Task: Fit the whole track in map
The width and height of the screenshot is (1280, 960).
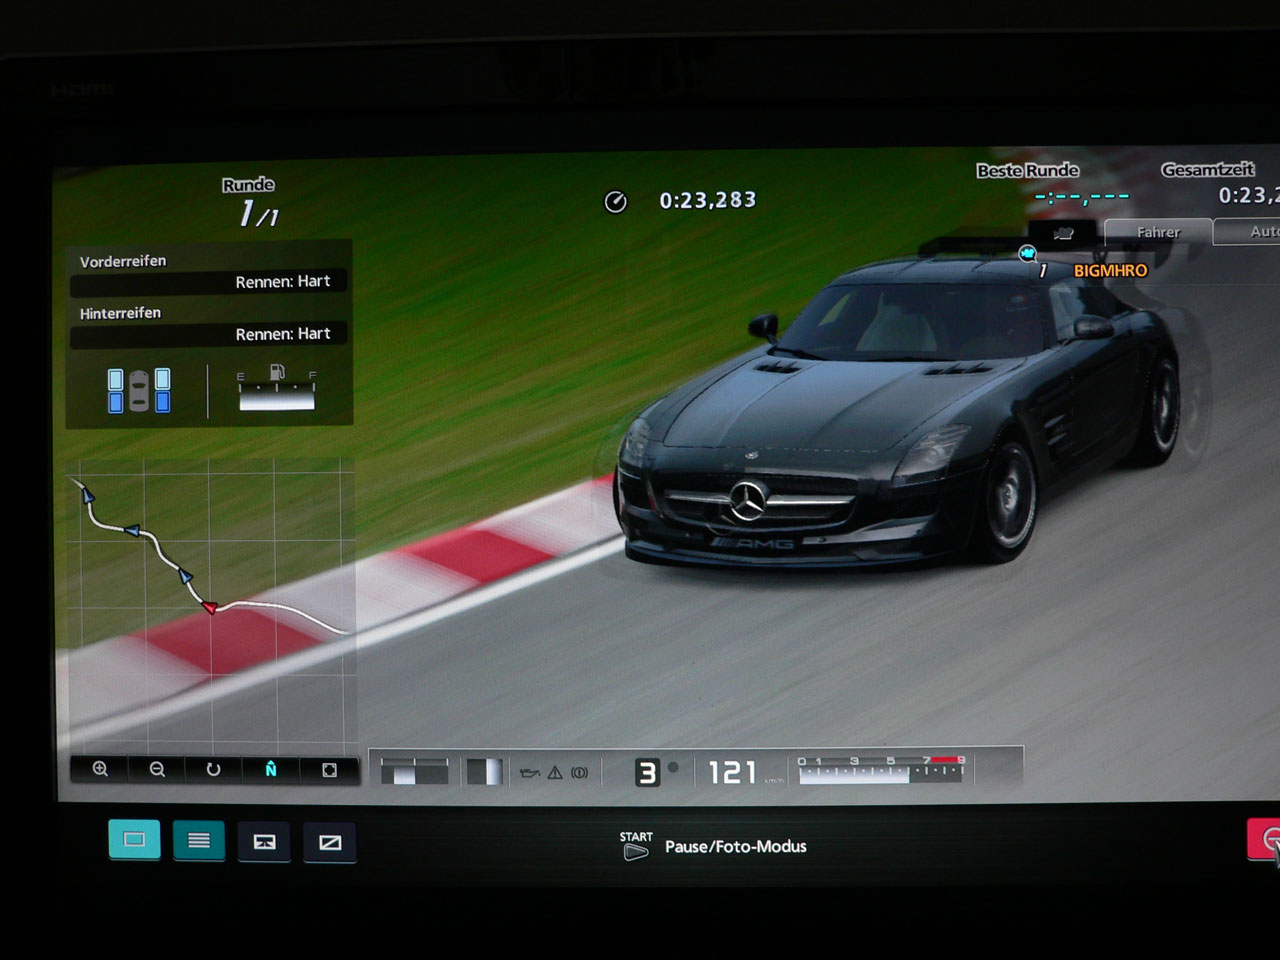Action: 329,769
